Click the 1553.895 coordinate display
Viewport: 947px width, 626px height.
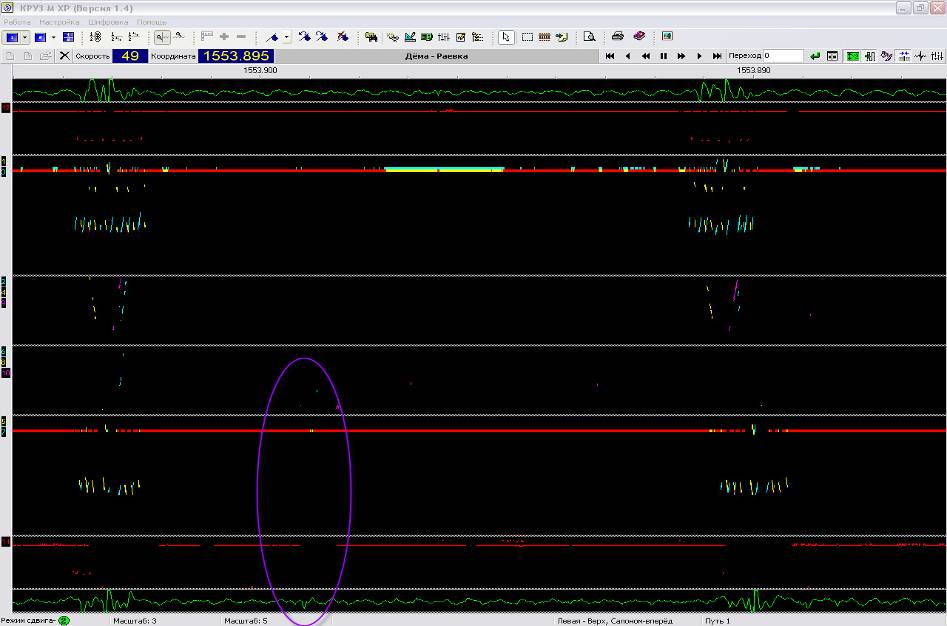pos(237,56)
